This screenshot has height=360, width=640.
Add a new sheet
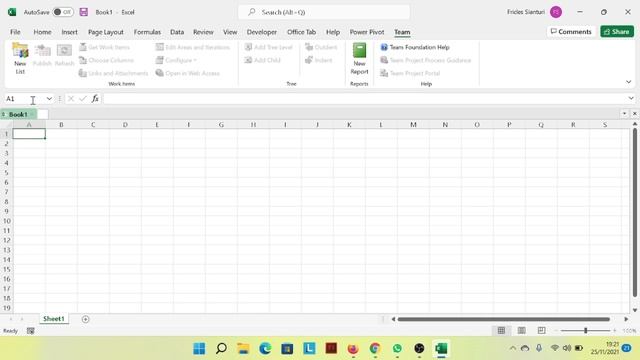[x=85, y=319]
